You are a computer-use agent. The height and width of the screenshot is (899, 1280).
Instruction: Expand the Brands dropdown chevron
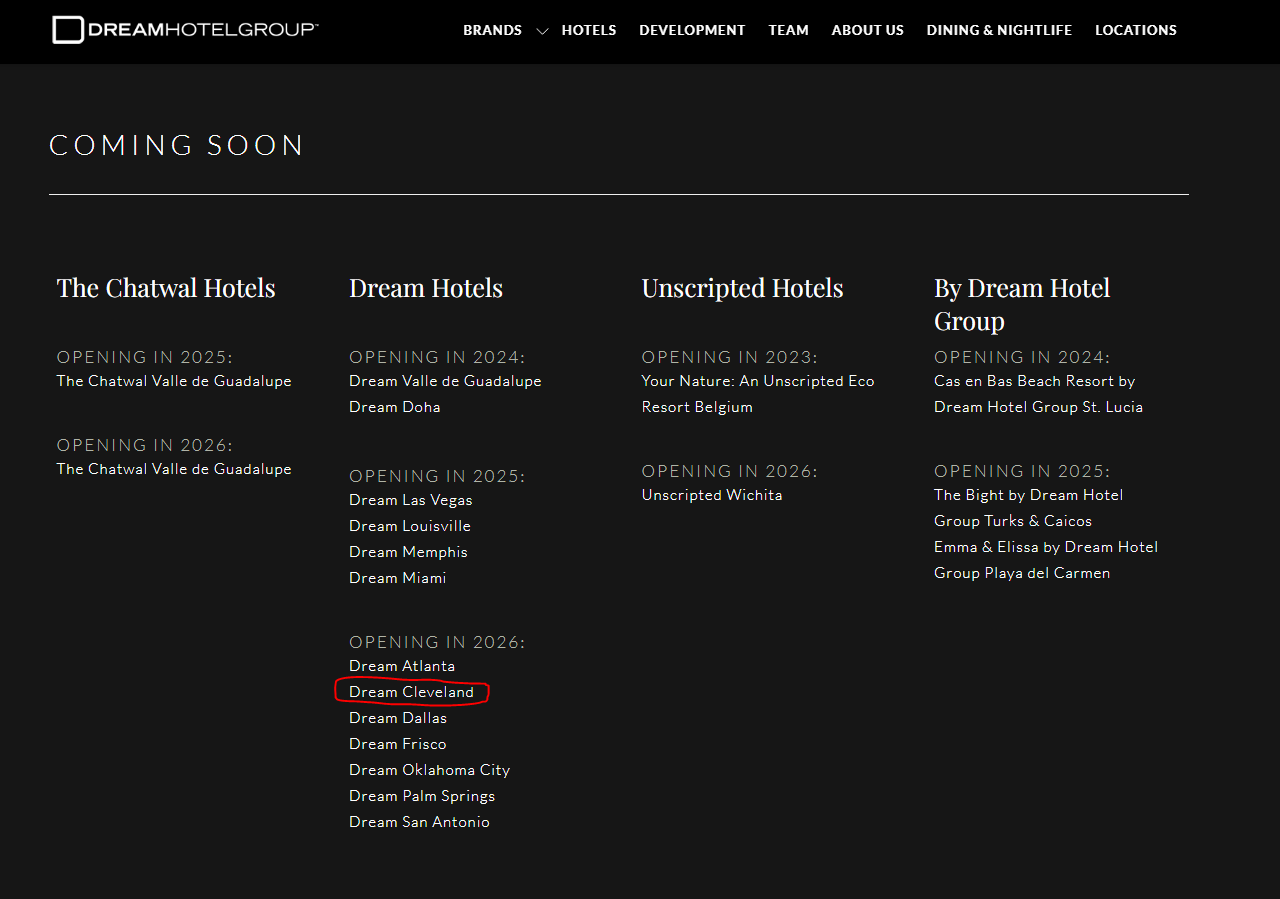[x=542, y=31]
